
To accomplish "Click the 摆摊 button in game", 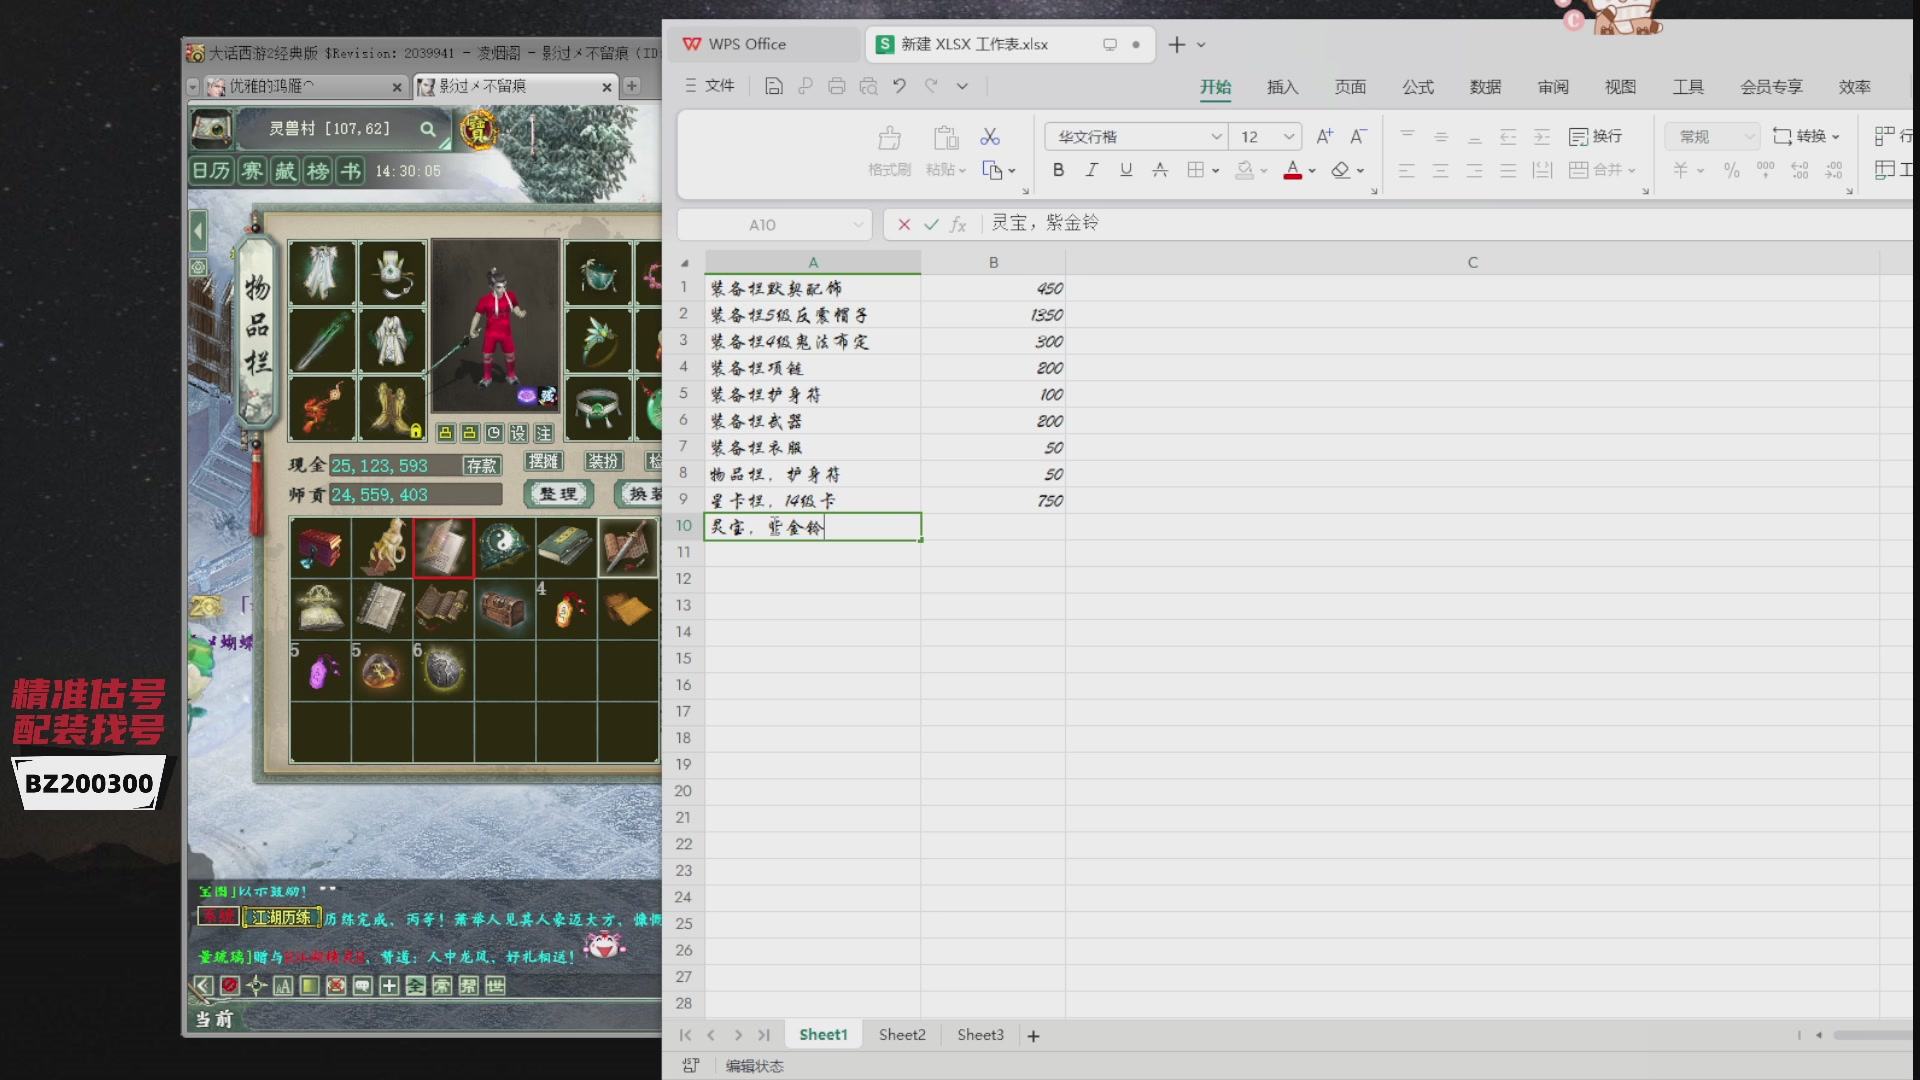I will point(544,461).
